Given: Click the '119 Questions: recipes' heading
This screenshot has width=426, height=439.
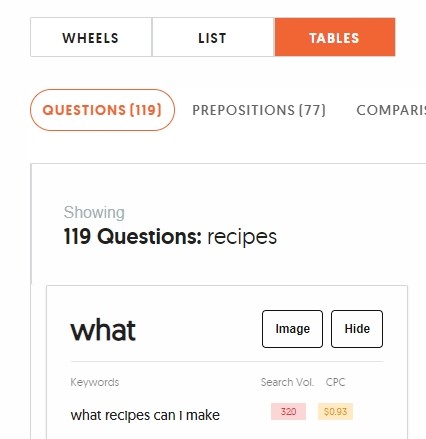Looking at the screenshot, I should [x=170, y=237].
